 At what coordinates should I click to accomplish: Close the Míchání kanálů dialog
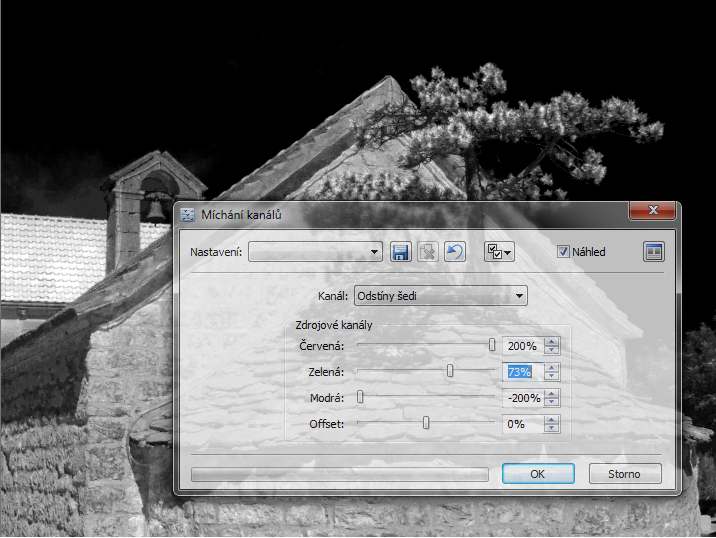coord(653,211)
